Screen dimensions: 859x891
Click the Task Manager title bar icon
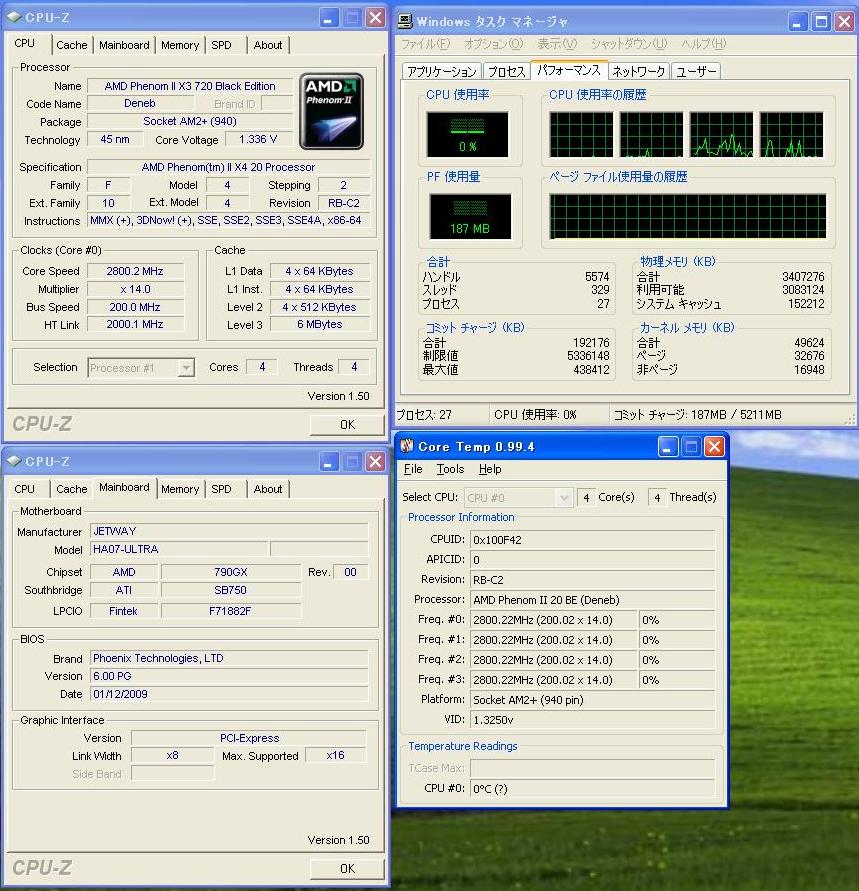tap(405, 22)
